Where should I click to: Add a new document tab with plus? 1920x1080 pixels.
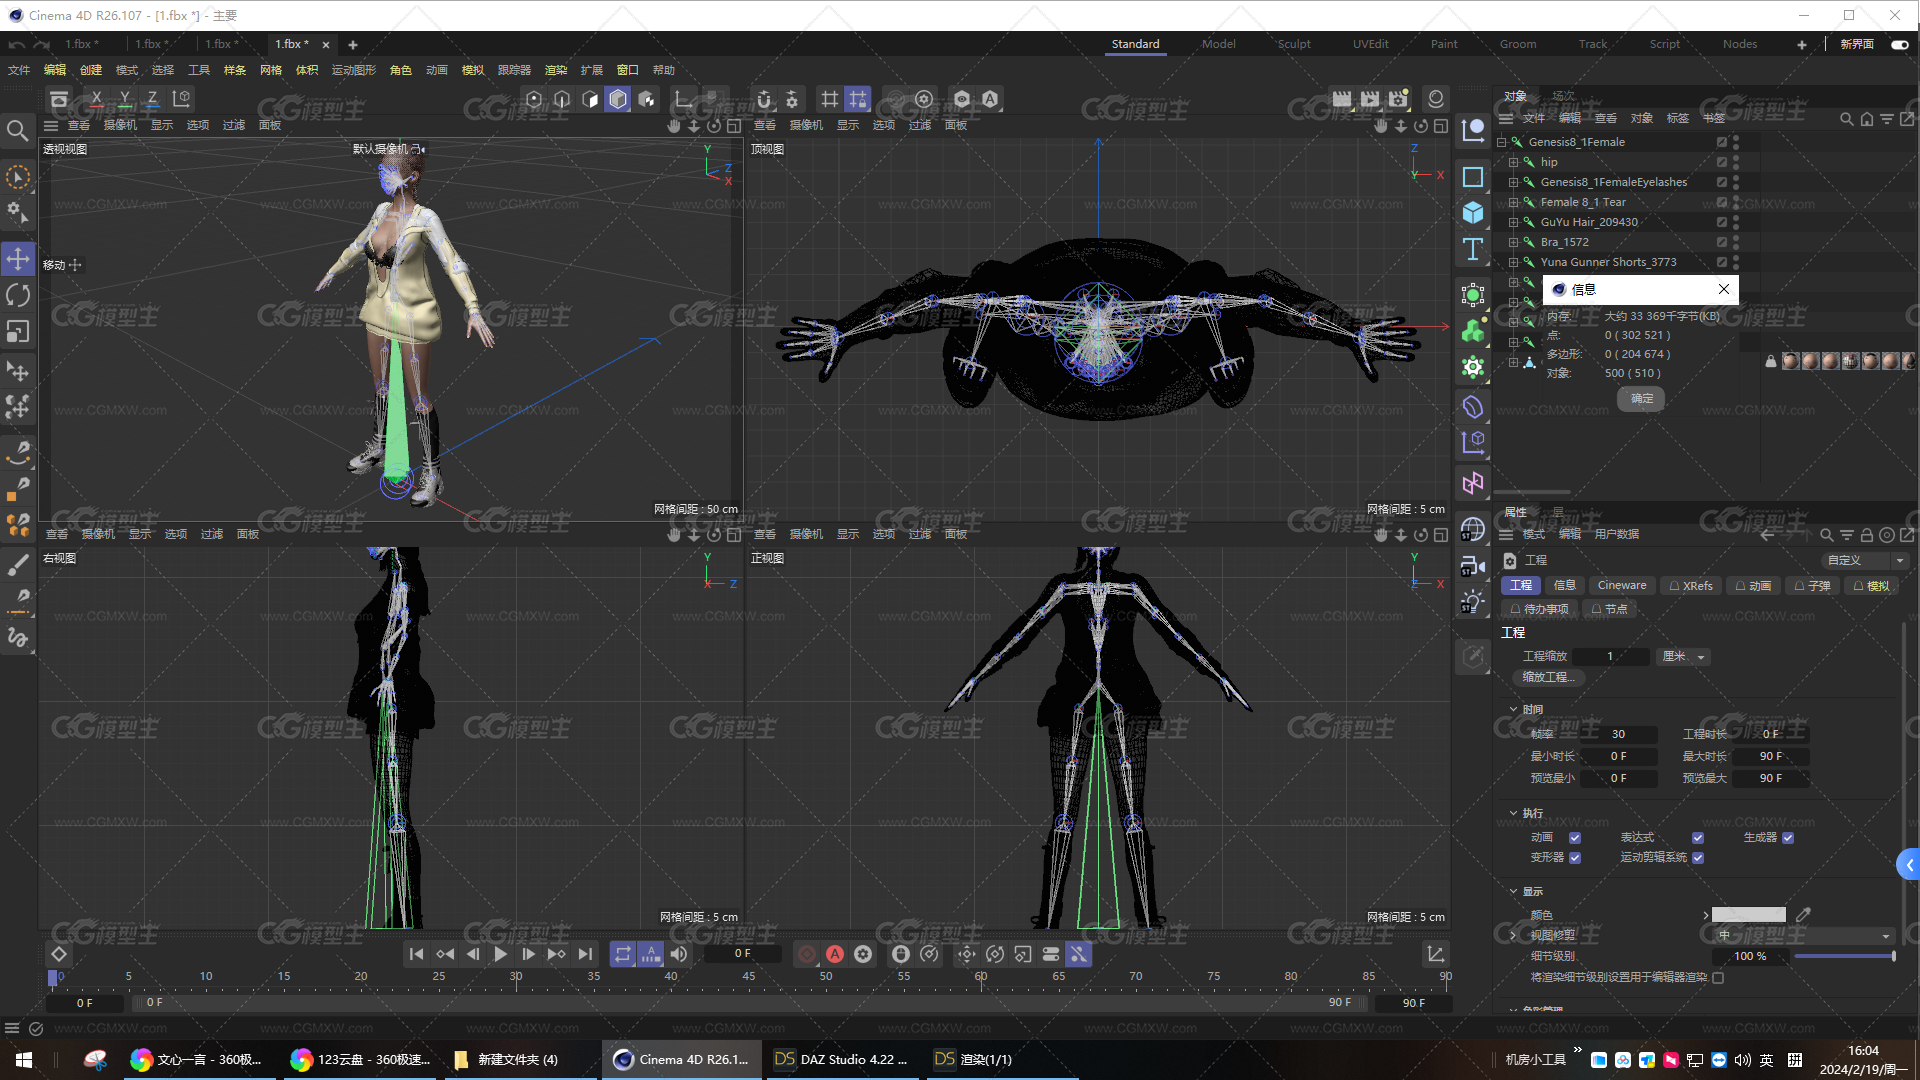[352, 45]
